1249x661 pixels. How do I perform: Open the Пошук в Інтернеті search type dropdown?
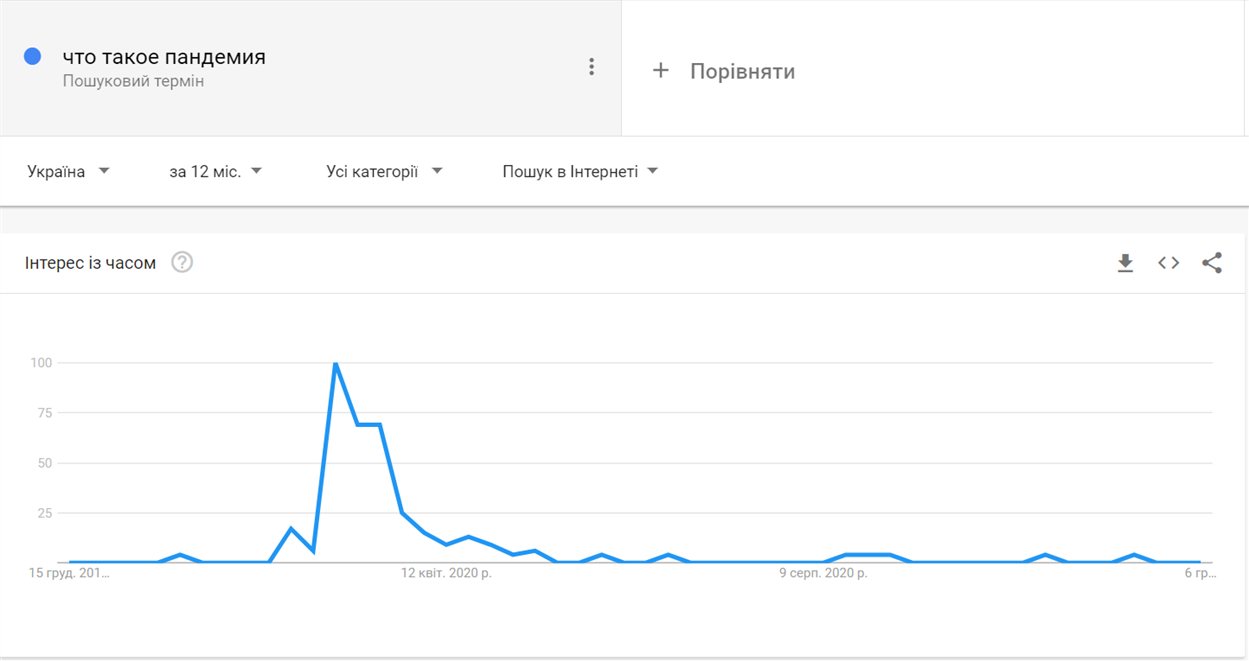(x=581, y=172)
